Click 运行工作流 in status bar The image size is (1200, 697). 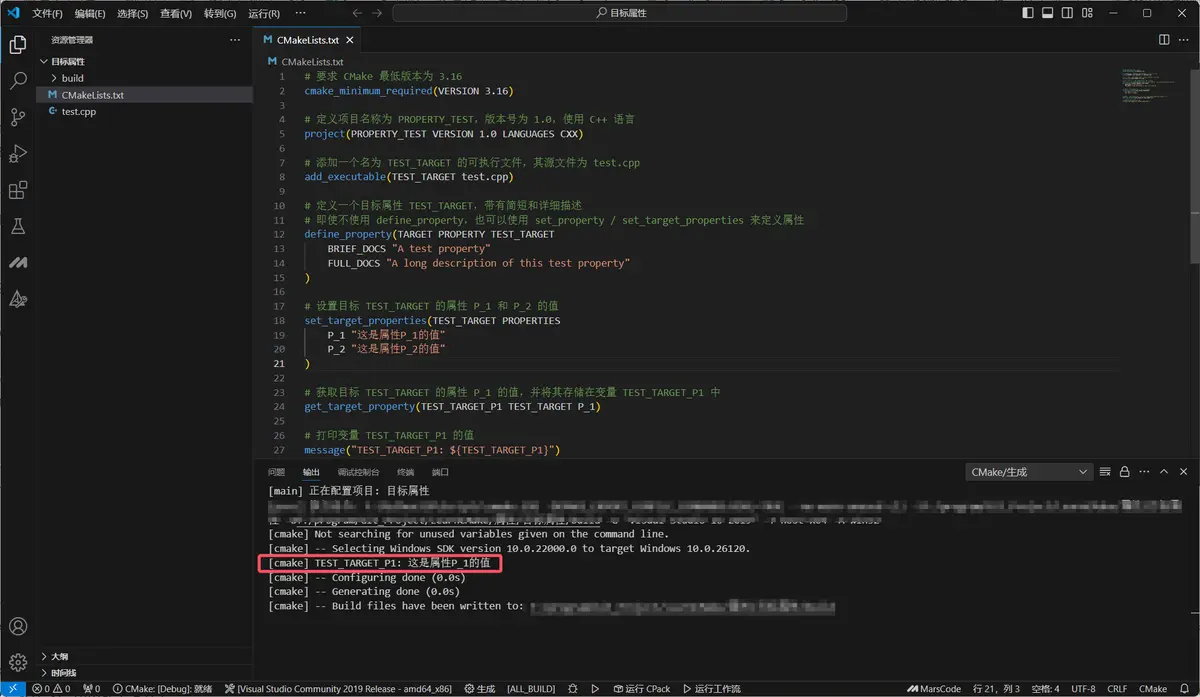tap(711, 689)
